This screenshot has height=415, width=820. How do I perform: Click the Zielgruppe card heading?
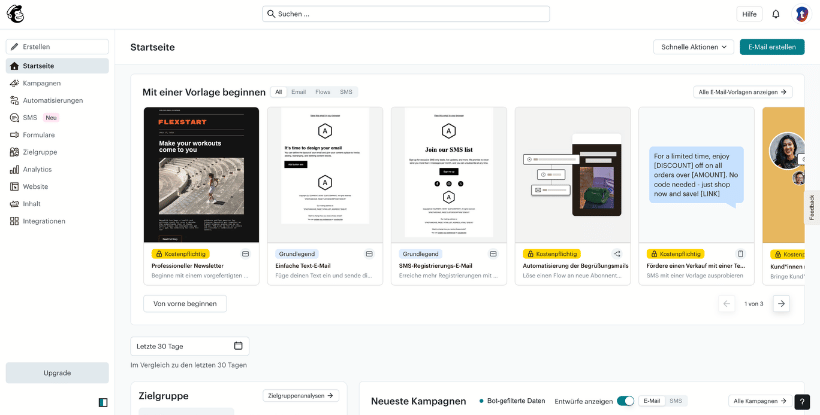pos(164,396)
